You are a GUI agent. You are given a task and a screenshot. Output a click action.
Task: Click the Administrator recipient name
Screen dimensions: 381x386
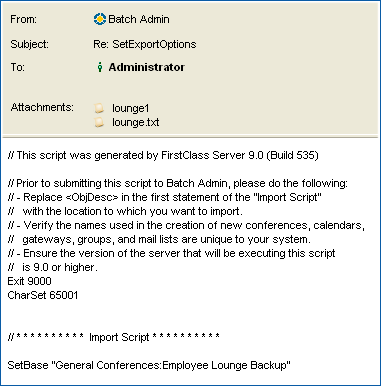(146, 67)
